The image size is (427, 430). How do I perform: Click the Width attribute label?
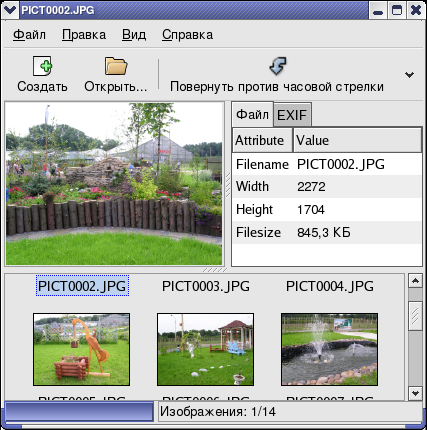(x=252, y=187)
